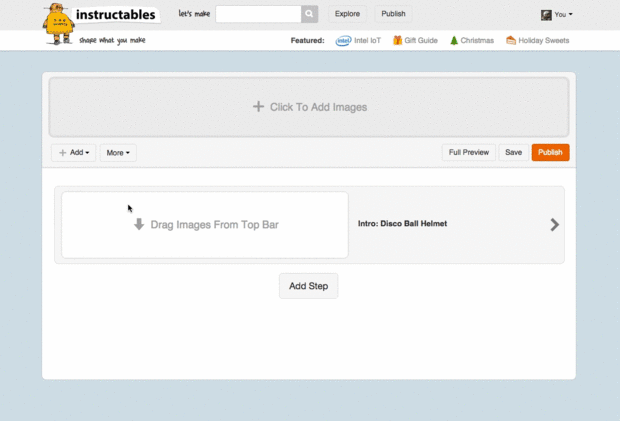Click To Add Images upload area
This screenshot has width=620, height=421.
(x=309, y=107)
